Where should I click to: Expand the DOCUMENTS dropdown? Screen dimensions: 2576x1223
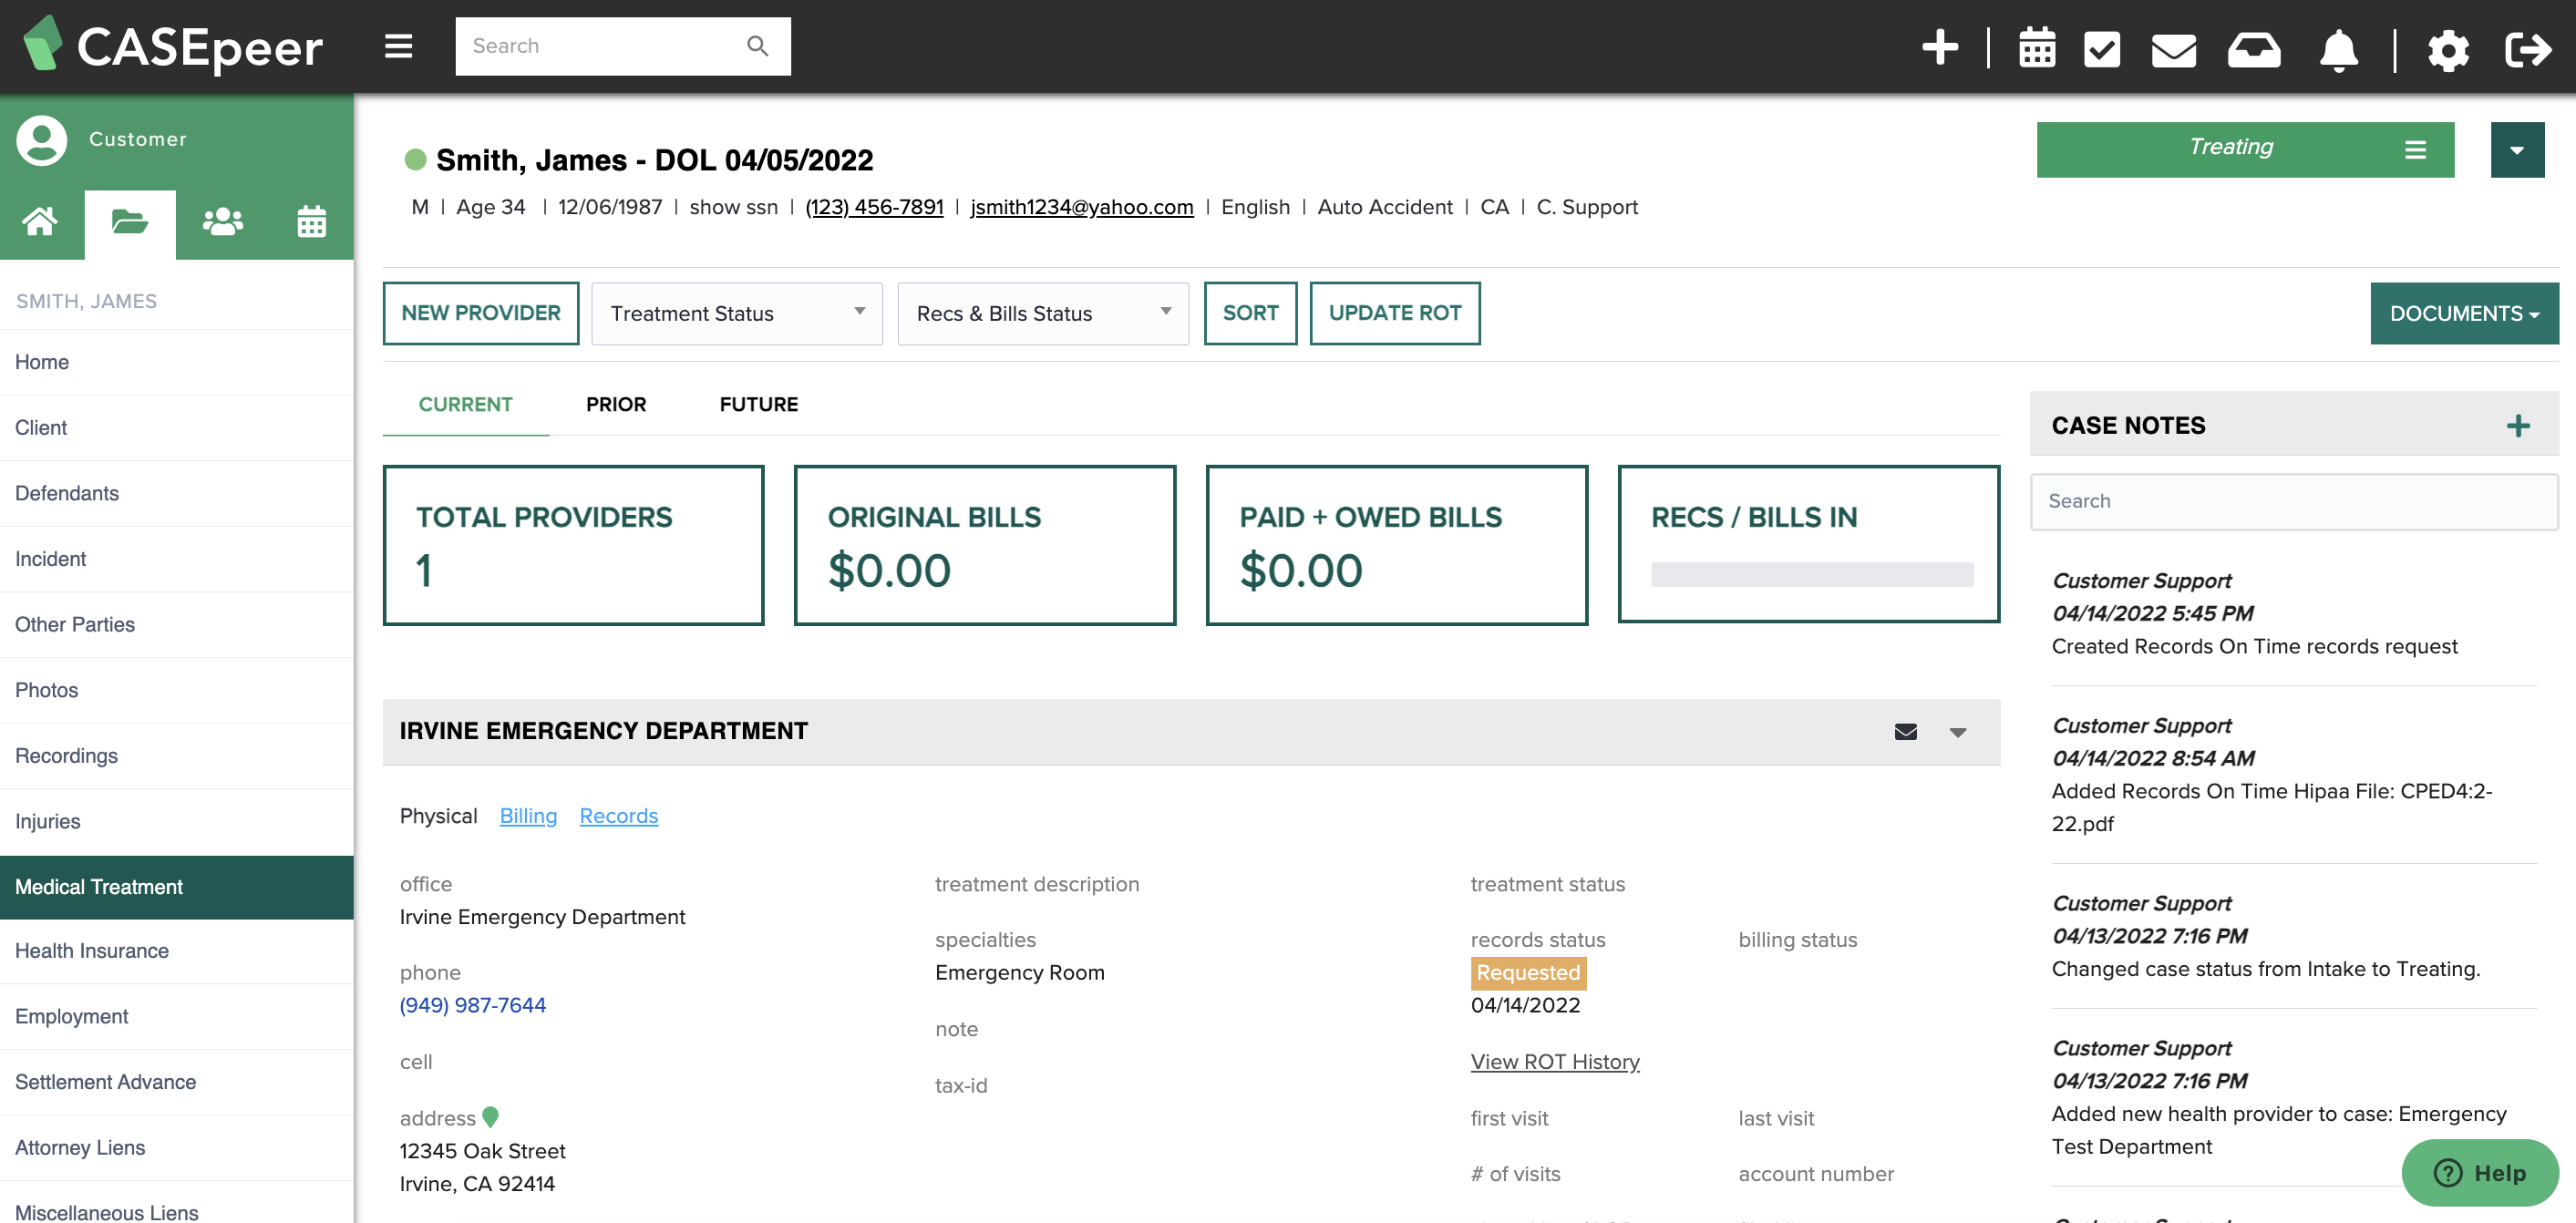(2464, 314)
